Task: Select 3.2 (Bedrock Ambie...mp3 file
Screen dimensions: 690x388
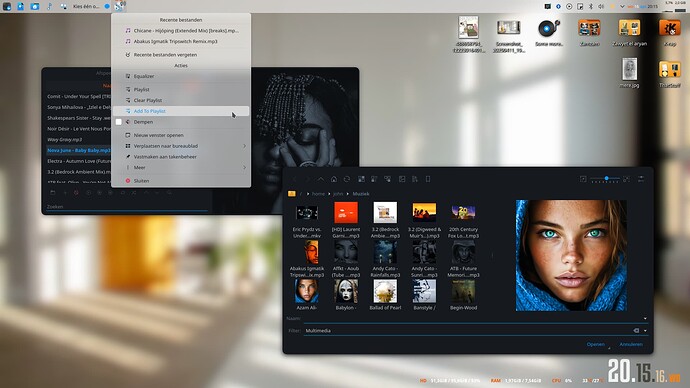Action: click(385, 220)
